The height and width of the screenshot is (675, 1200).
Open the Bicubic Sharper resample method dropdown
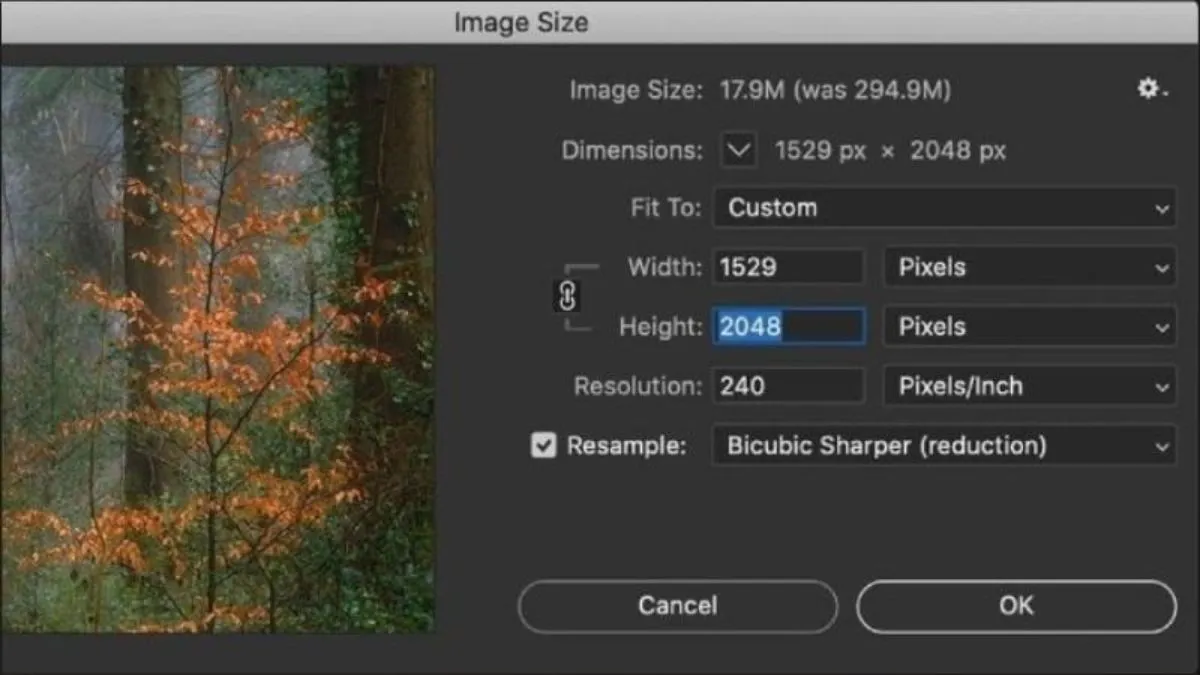point(944,446)
